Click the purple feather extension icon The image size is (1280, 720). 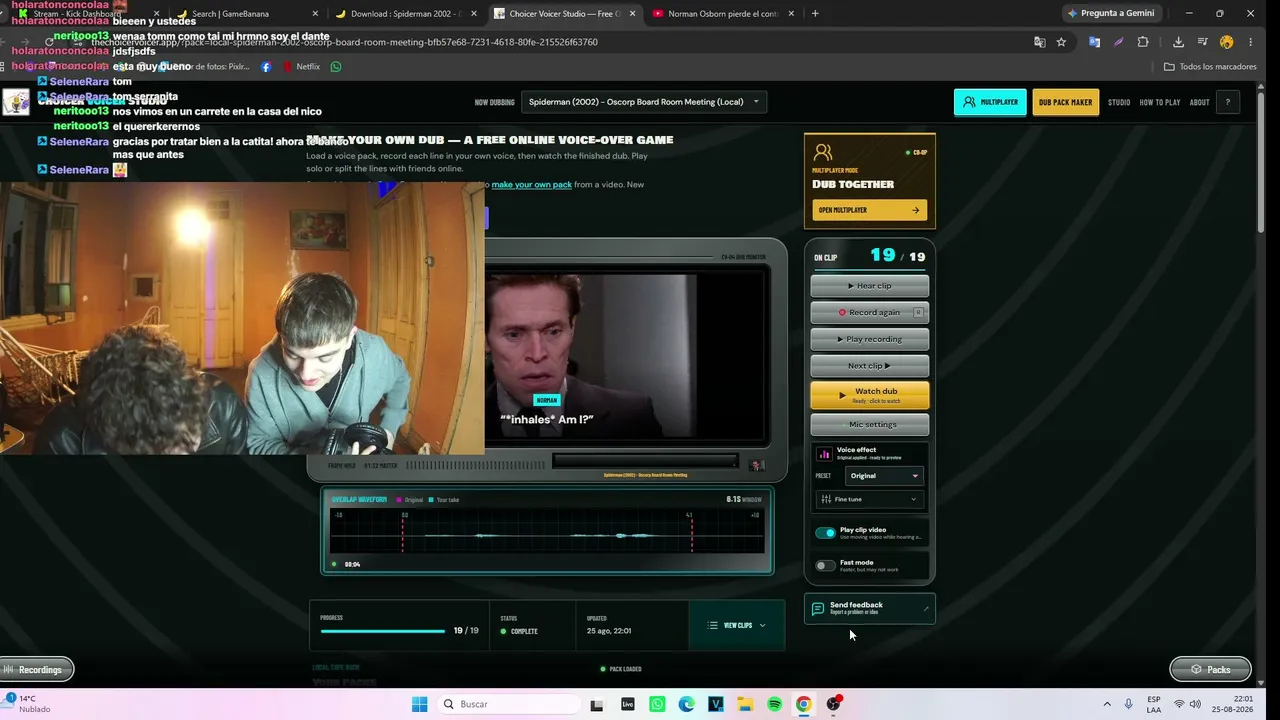[1118, 42]
